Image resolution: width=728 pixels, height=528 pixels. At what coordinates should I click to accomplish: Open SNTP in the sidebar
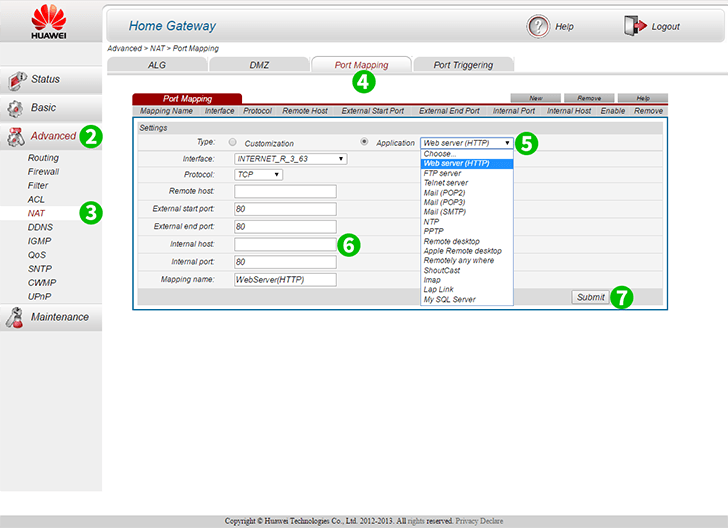pyautogui.click(x=40, y=269)
